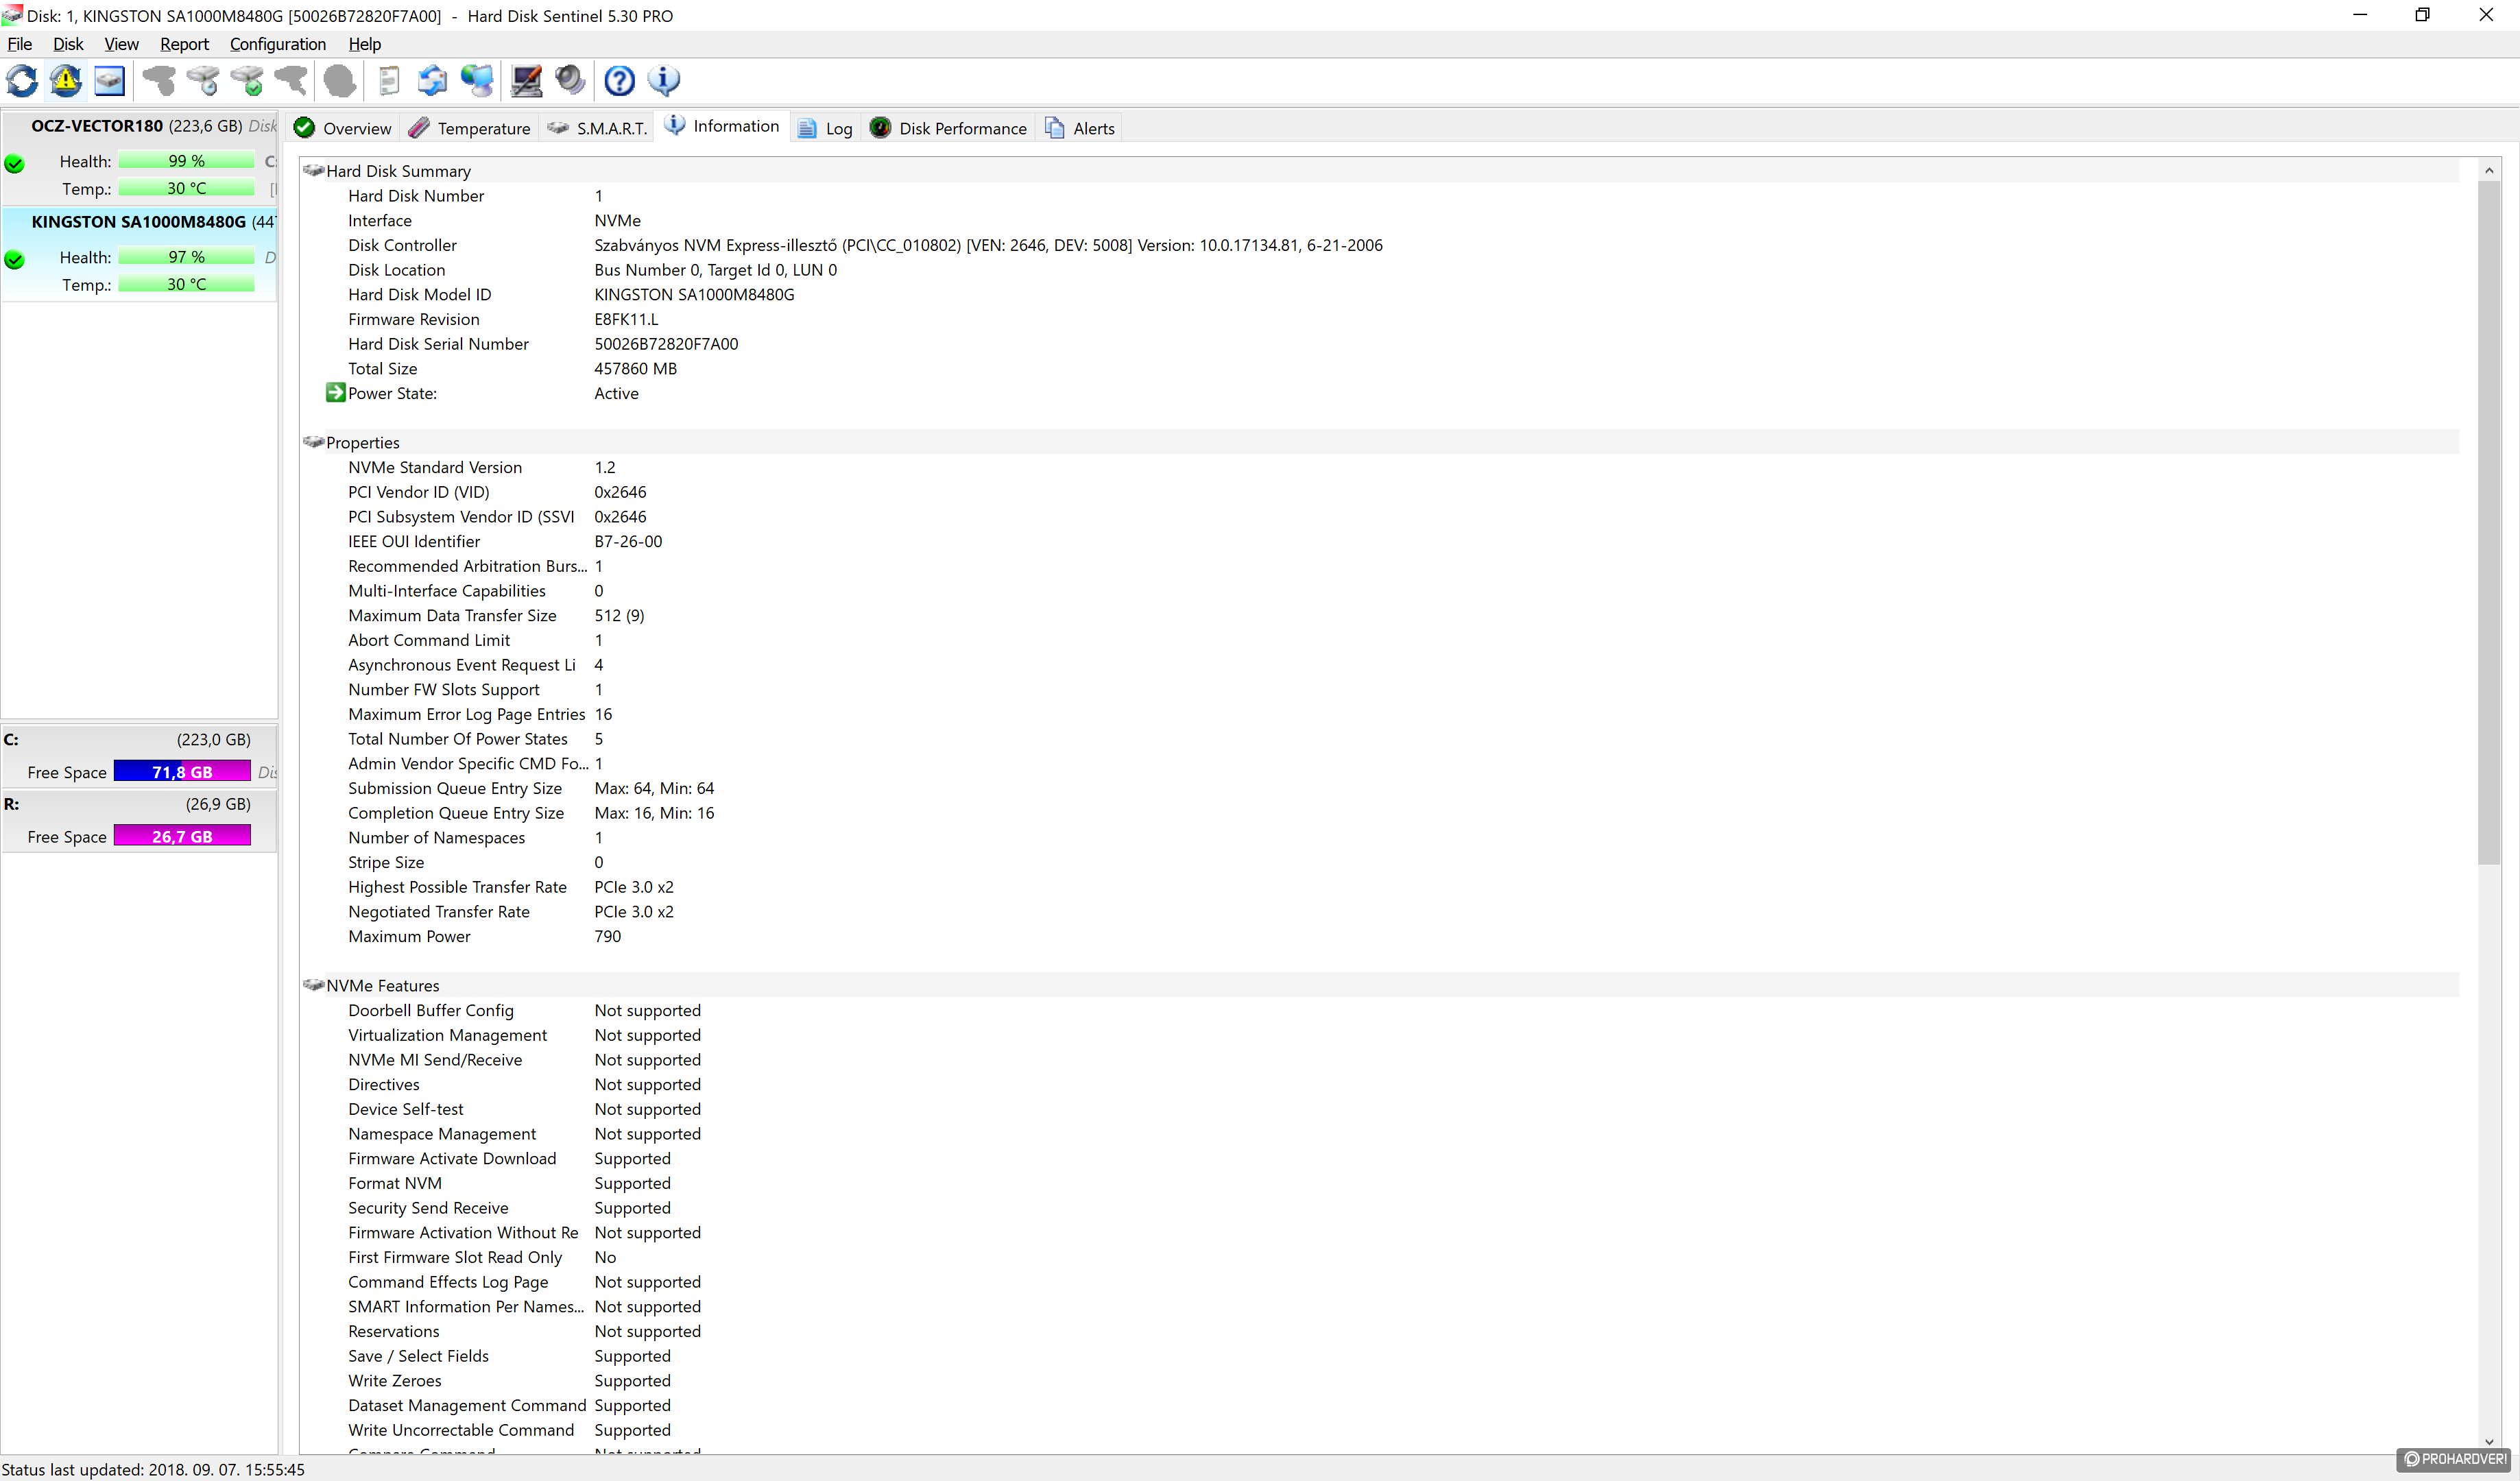Click the NVMe Features section disk icon
This screenshot has width=2520, height=1481.
pos(313,984)
